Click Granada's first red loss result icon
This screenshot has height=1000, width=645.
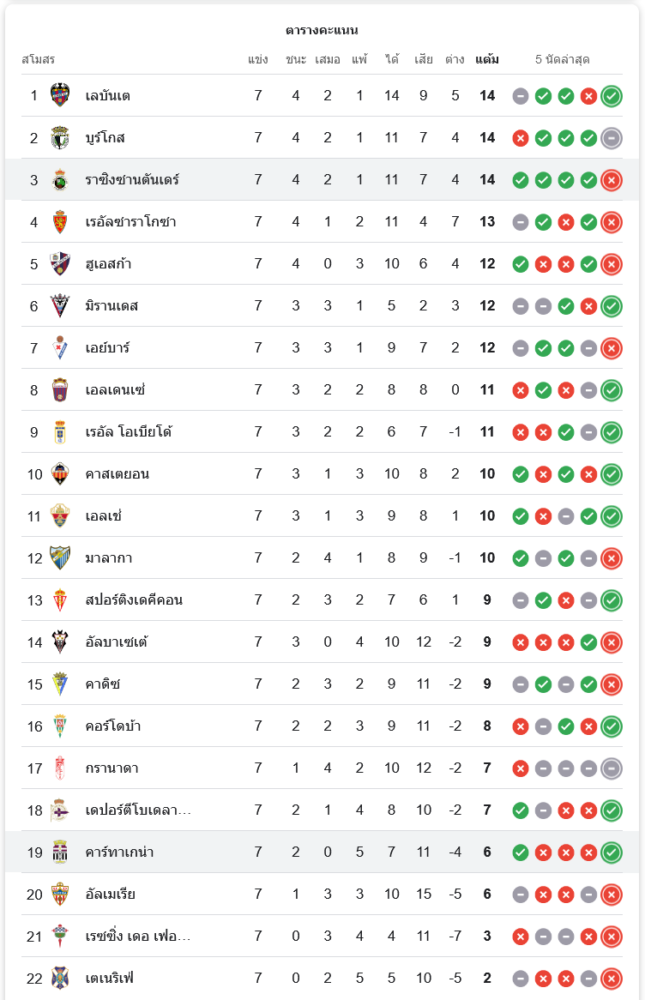tap(521, 768)
